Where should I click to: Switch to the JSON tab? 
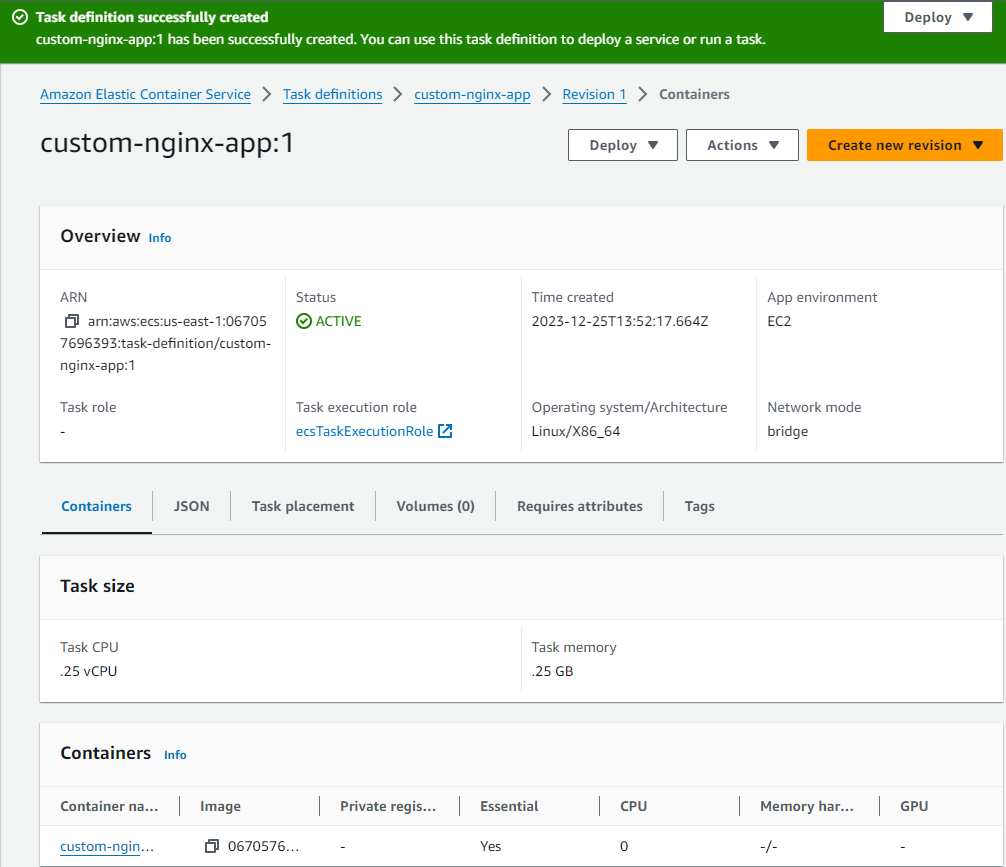191,506
